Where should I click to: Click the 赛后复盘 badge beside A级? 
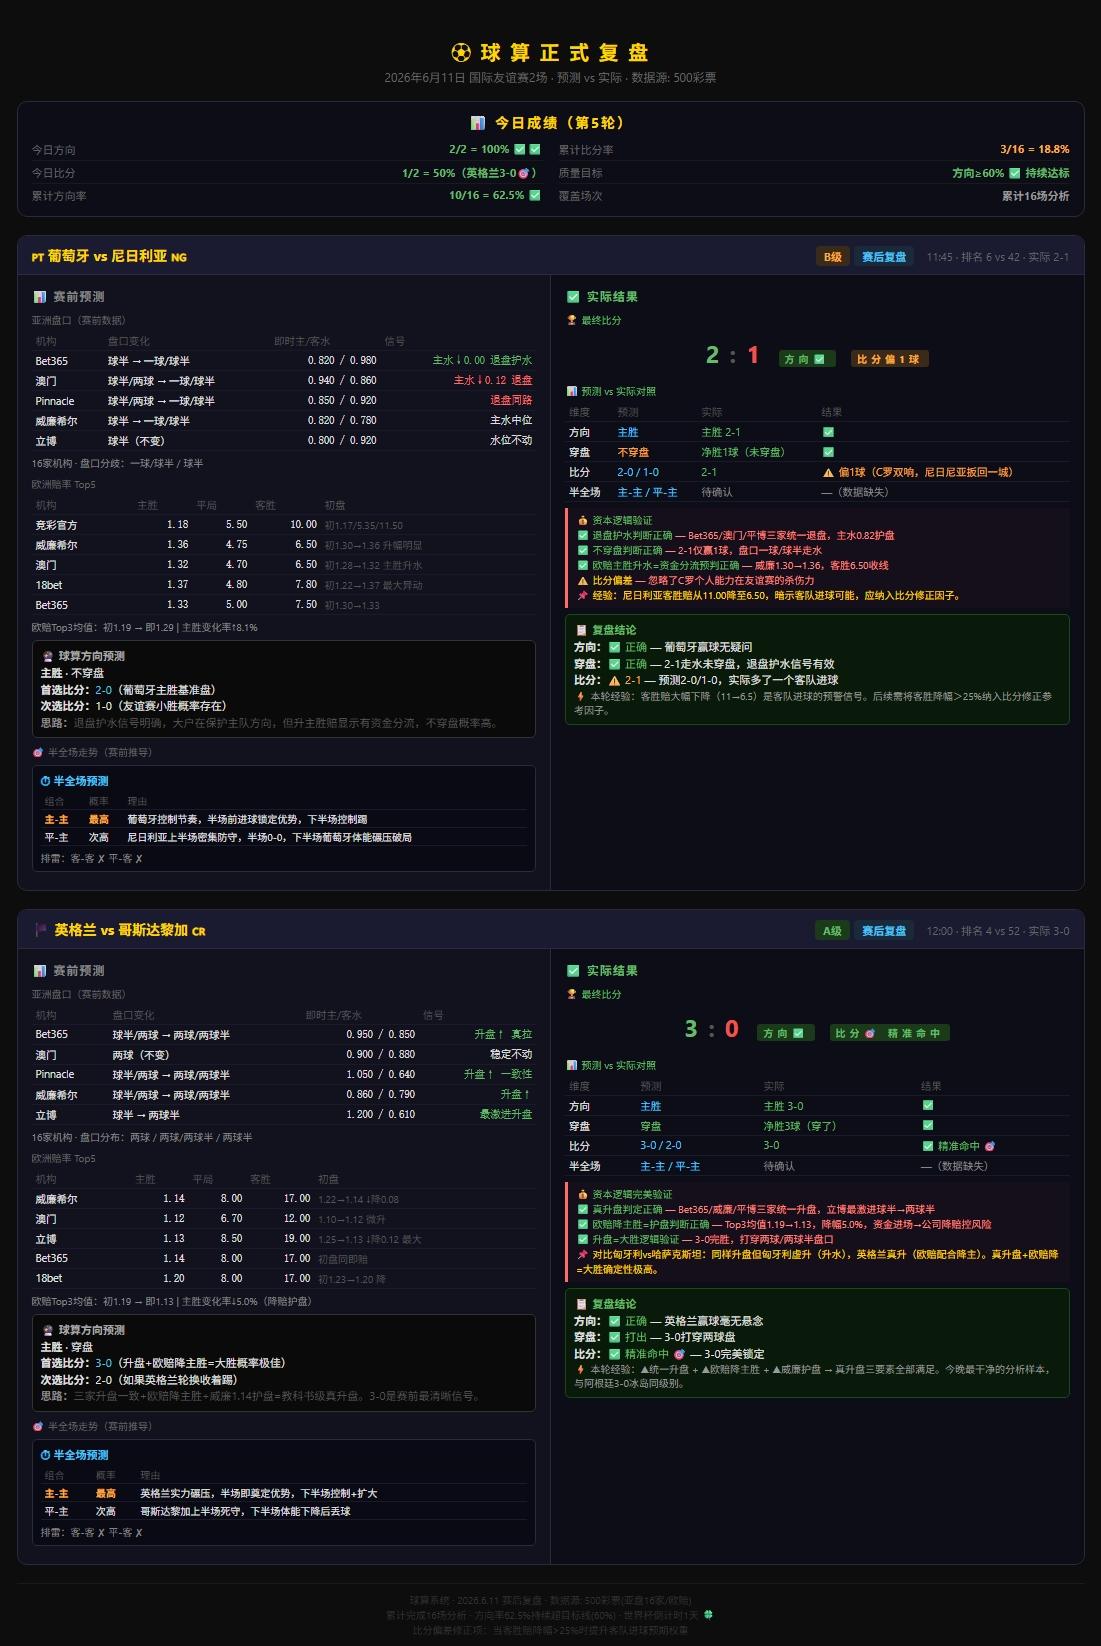(884, 931)
